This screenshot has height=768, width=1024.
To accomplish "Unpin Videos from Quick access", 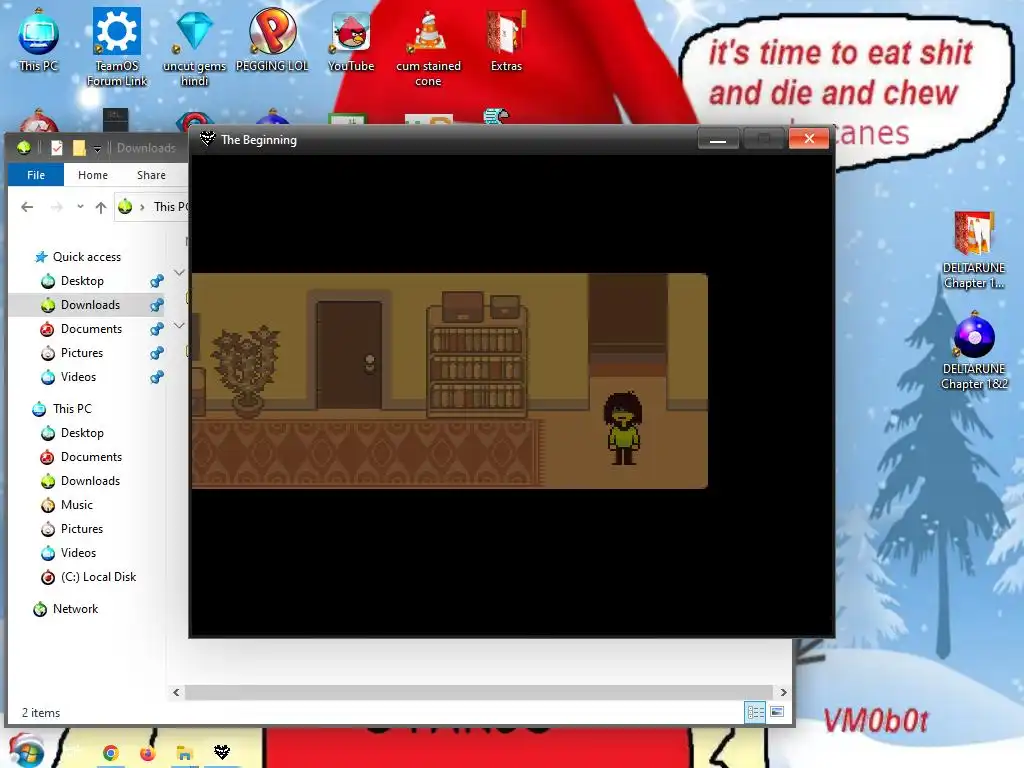I will tap(157, 377).
